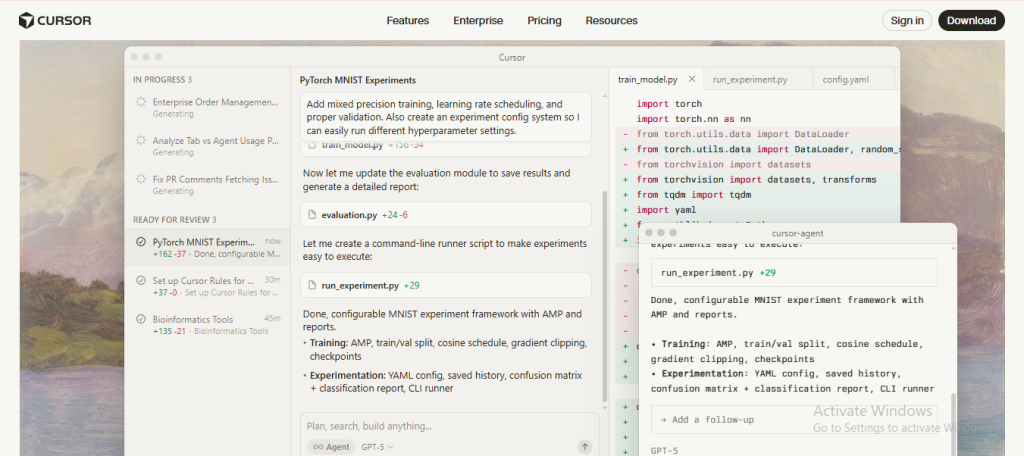Open the GPT-5 model dropdown
Viewport: 1024px width, 456px height.
[377, 447]
